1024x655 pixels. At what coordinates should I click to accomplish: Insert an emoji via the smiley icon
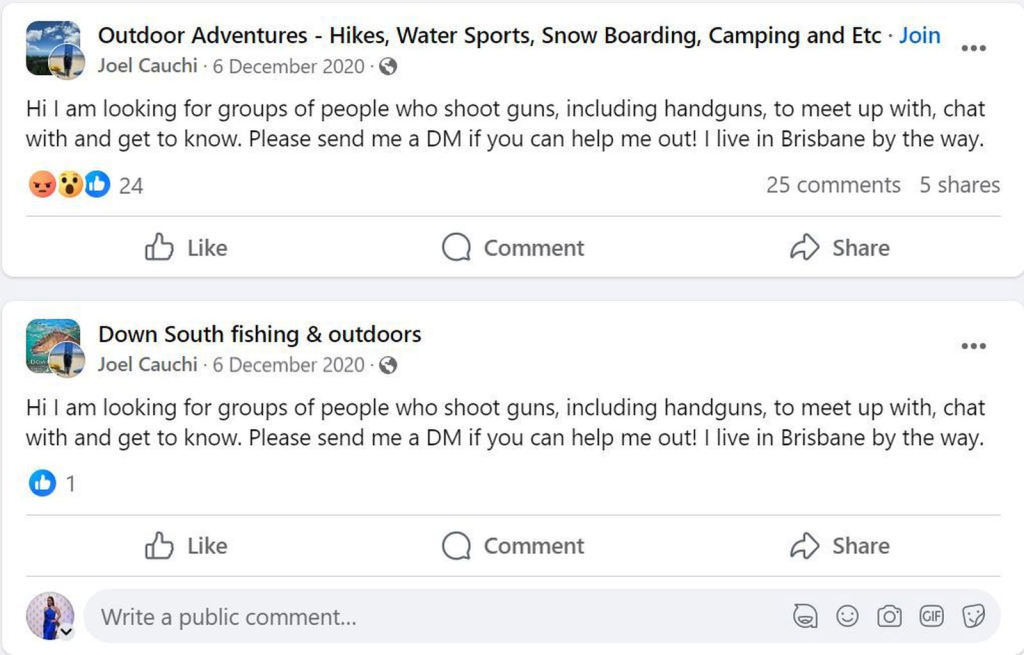[847, 617]
